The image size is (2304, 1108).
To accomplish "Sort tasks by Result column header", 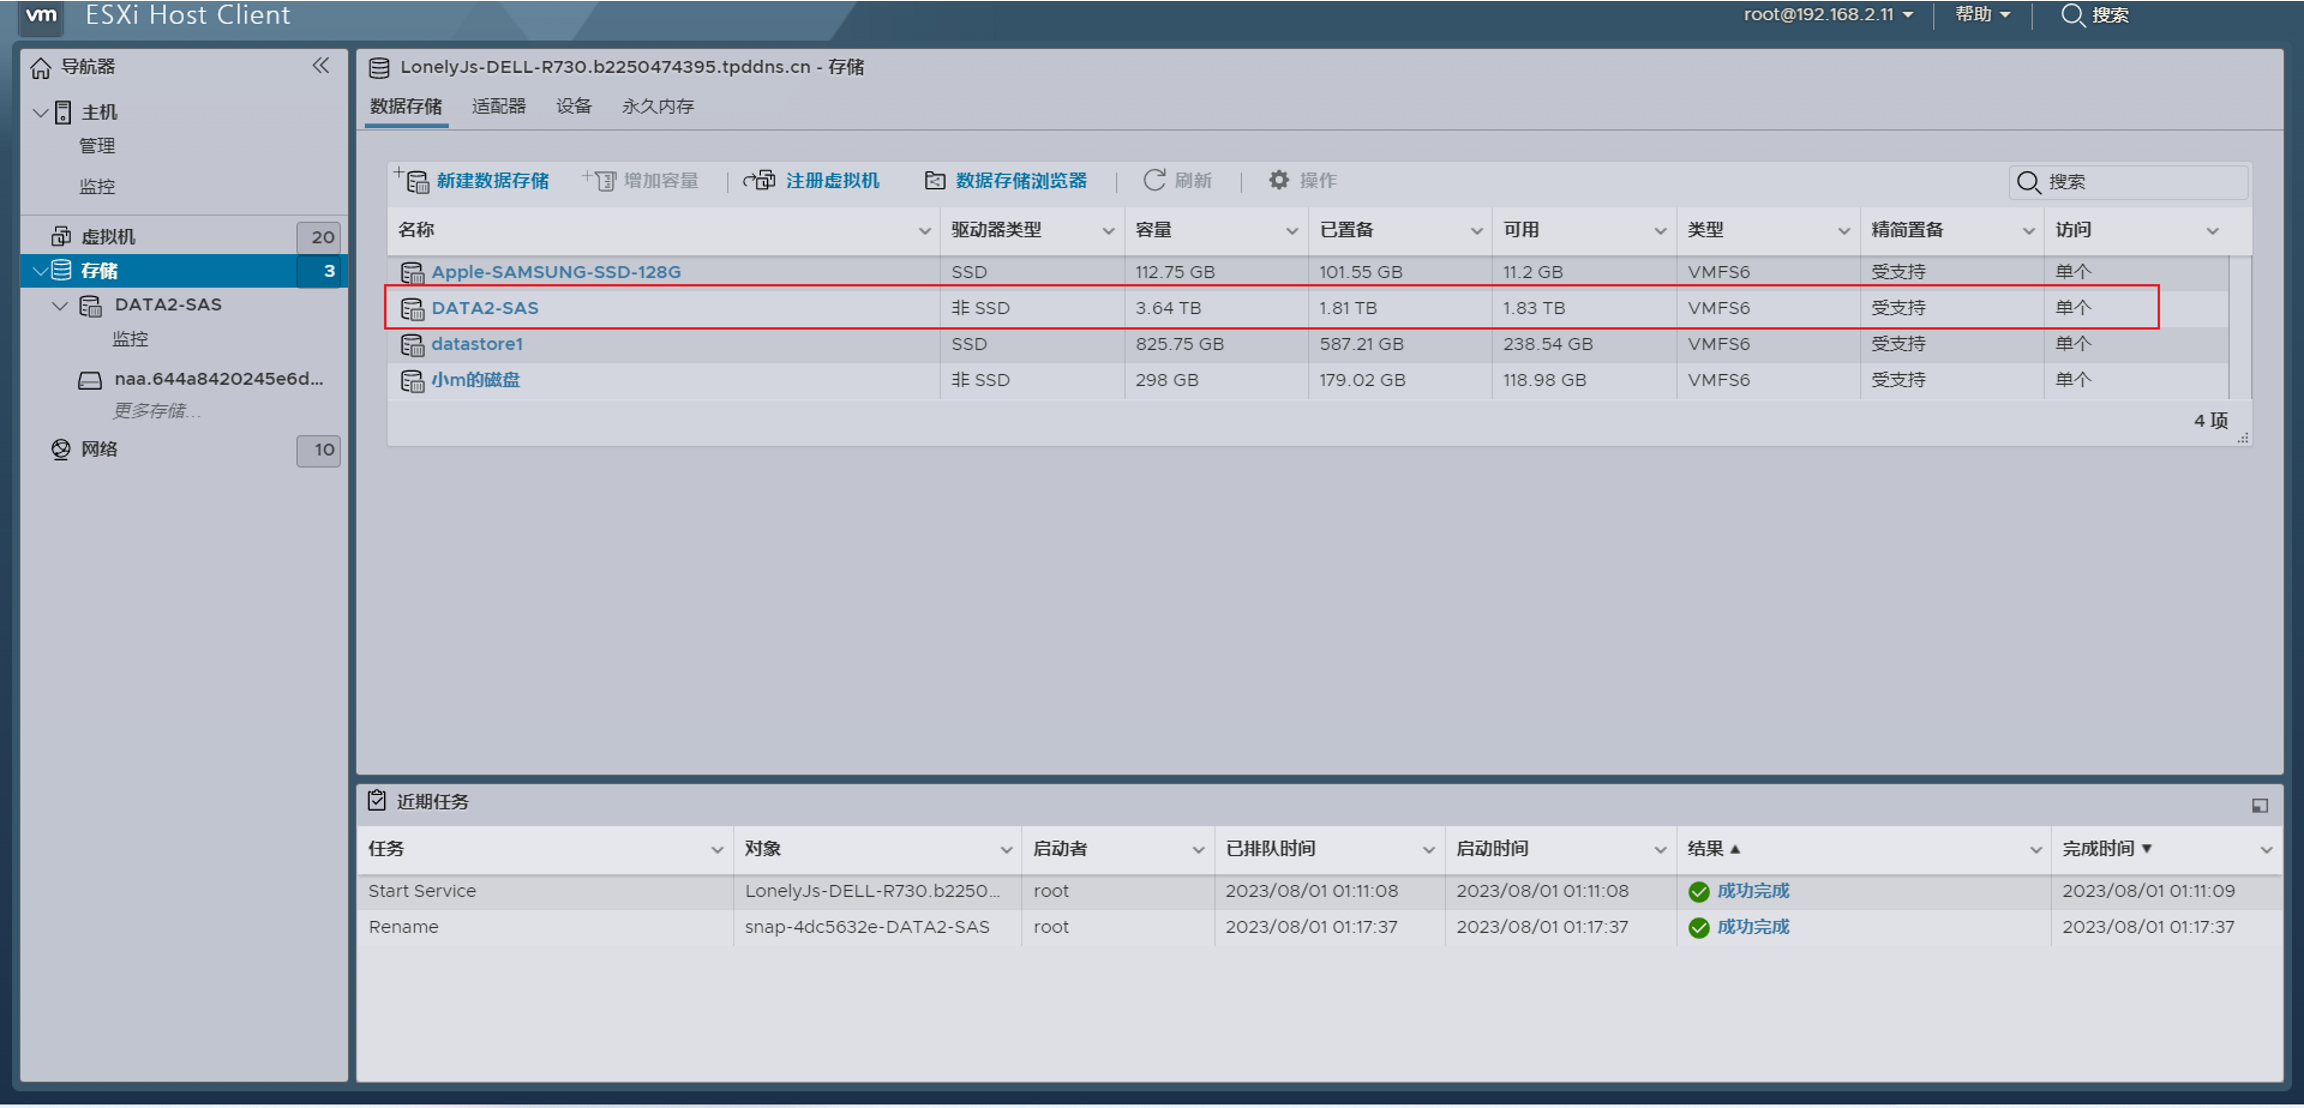I will coord(1712,849).
